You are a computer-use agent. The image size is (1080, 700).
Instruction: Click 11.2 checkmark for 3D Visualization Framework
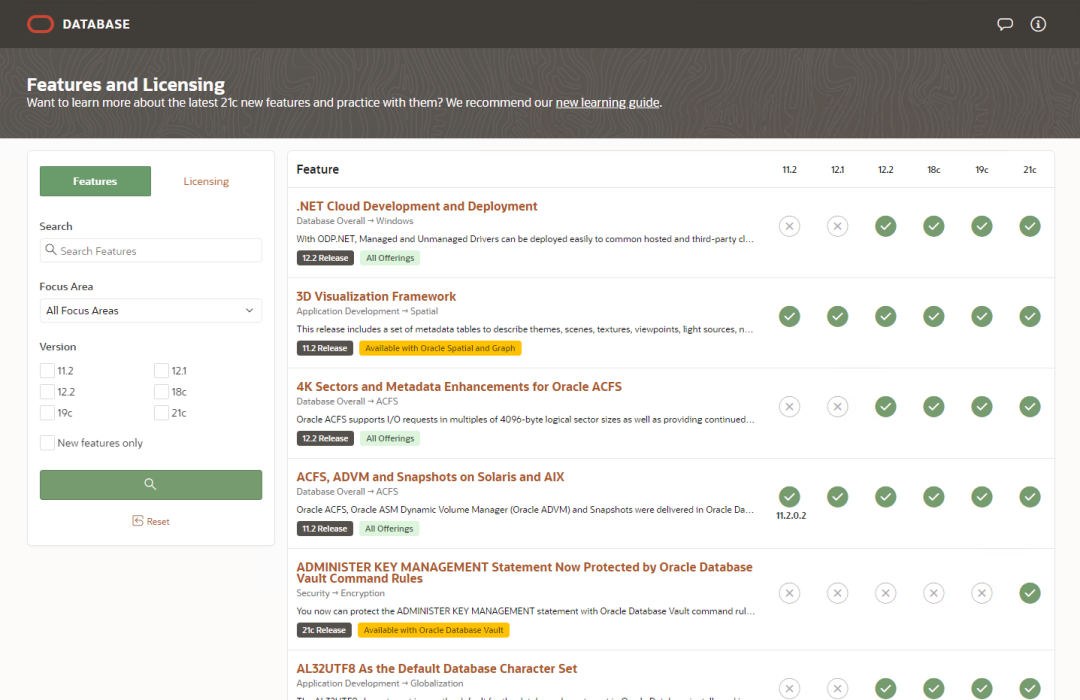tap(789, 316)
